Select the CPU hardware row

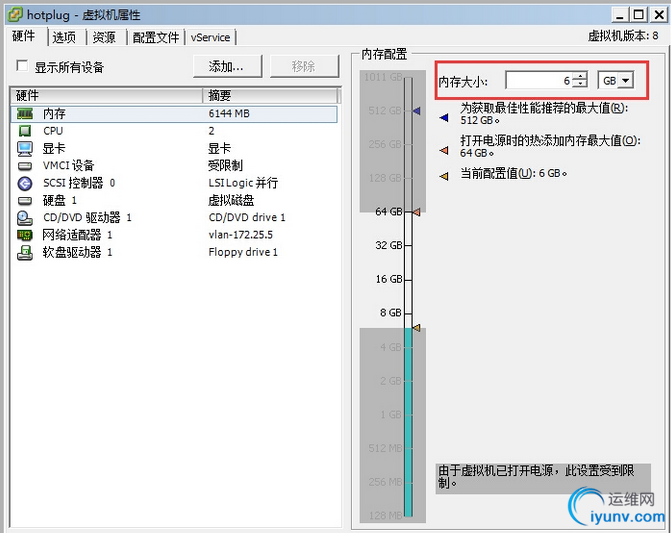174,131
